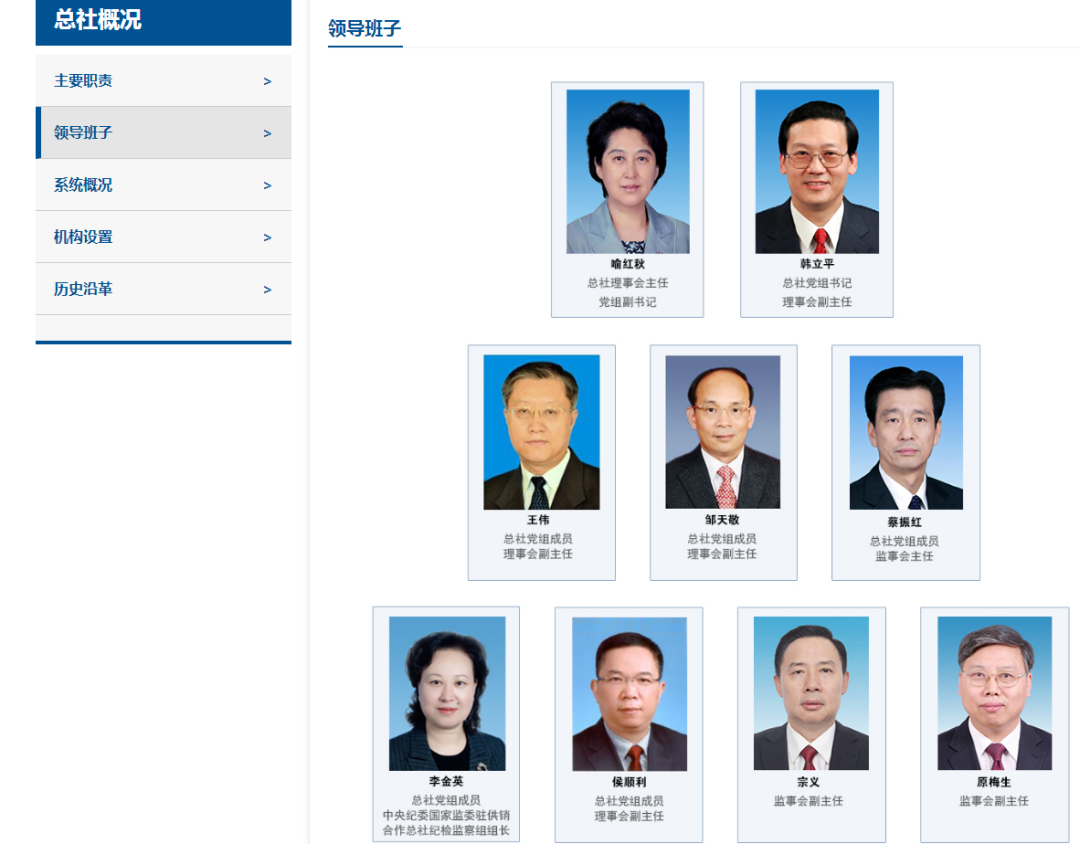Click the chevron arrow beside 机构设置
This screenshot has width=1080, height=844.
(x=267, y=238)
